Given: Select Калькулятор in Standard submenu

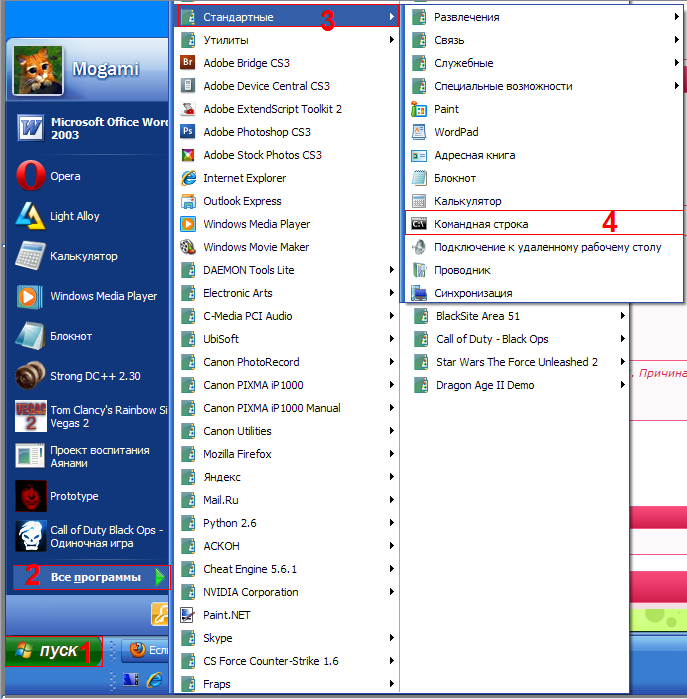Looking at the screenshot, I should (x=544, y=201).
